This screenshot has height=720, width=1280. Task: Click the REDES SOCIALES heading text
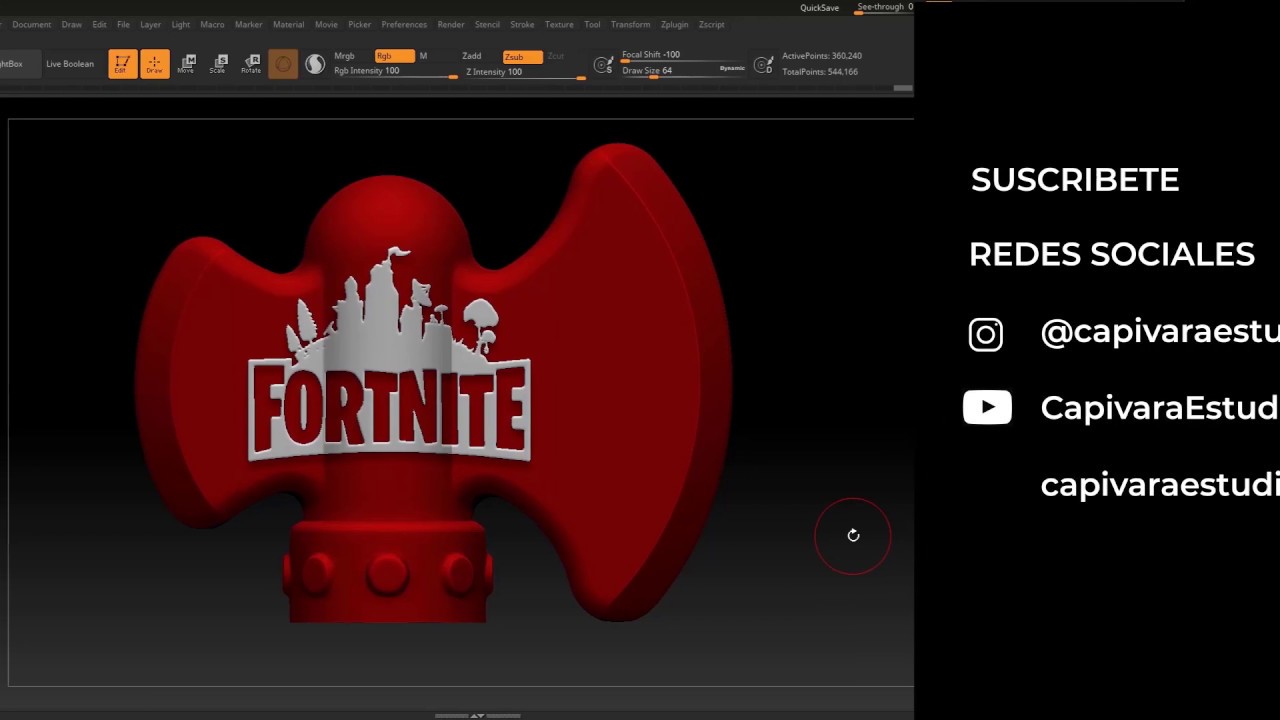click(x=1112, y=255)
